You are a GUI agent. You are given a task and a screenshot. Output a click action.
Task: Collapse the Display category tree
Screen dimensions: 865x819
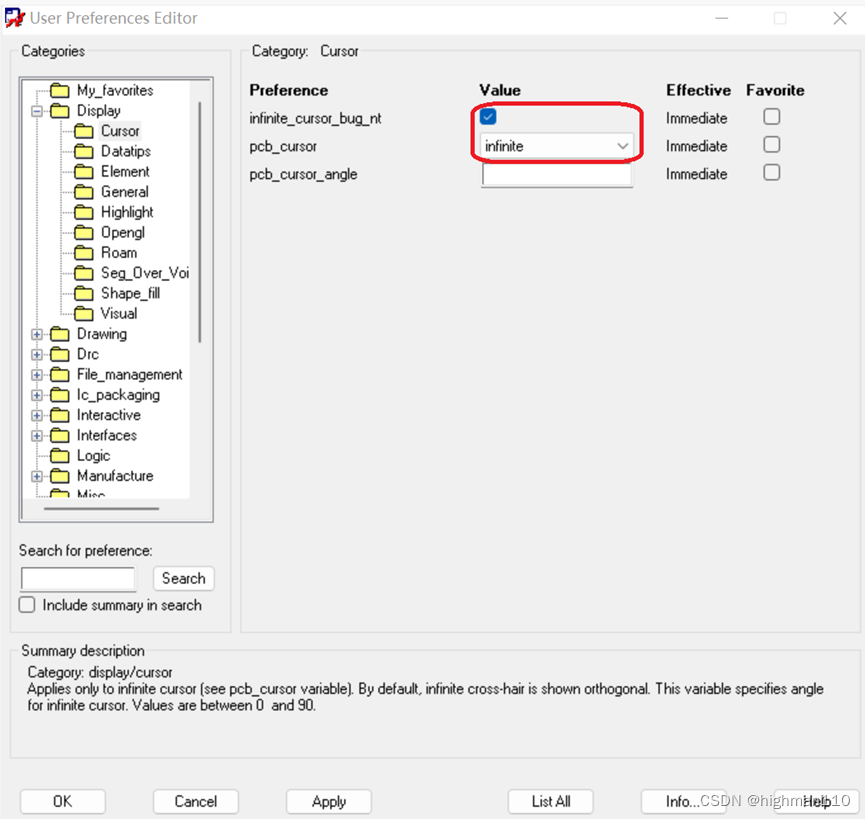tap(37, 111)
